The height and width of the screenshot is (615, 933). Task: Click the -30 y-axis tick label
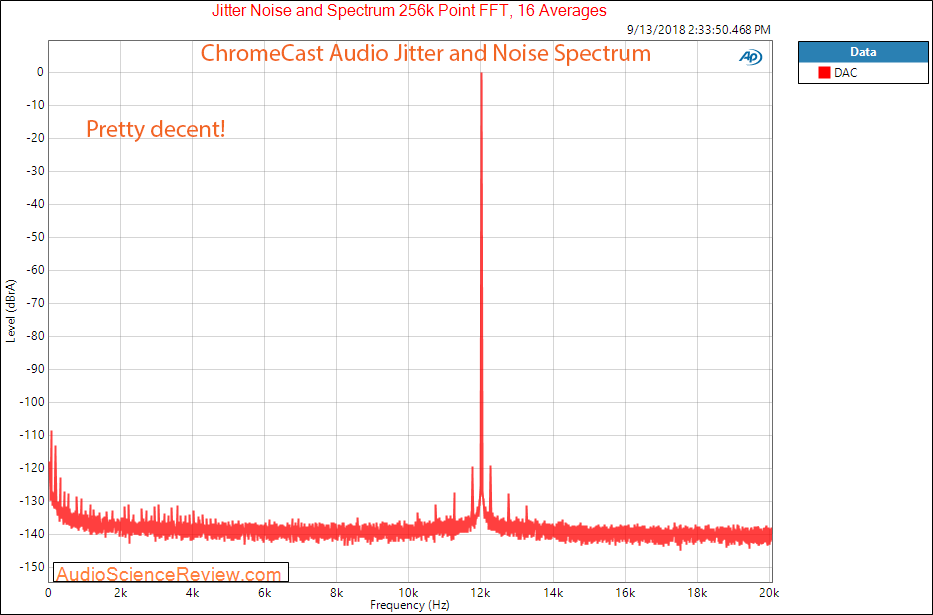[x=35, y=171]
